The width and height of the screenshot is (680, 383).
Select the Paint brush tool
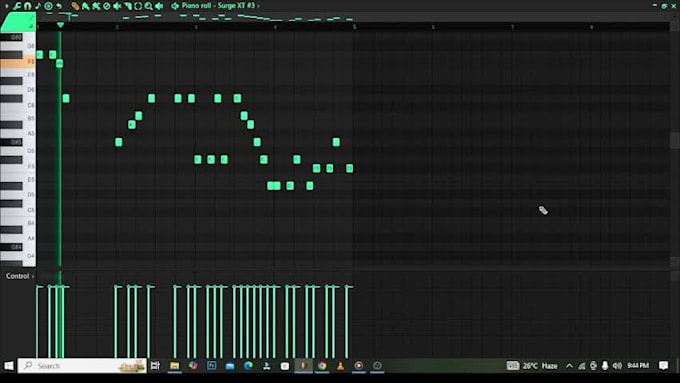click(86, 6)
